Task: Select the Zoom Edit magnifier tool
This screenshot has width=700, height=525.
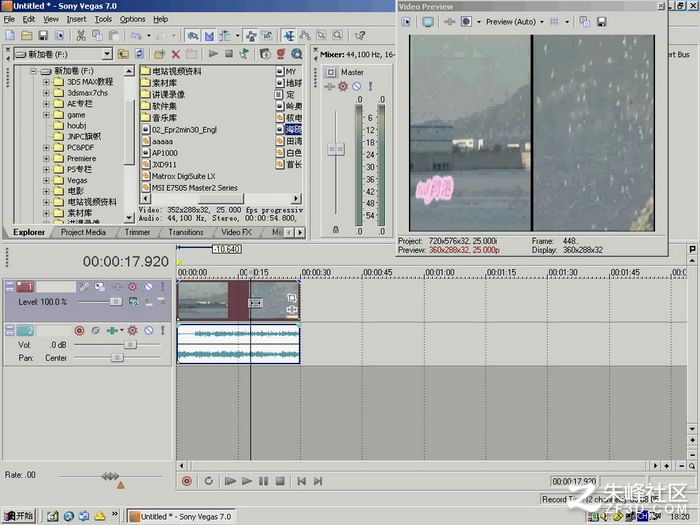Action: coord(338,35)
